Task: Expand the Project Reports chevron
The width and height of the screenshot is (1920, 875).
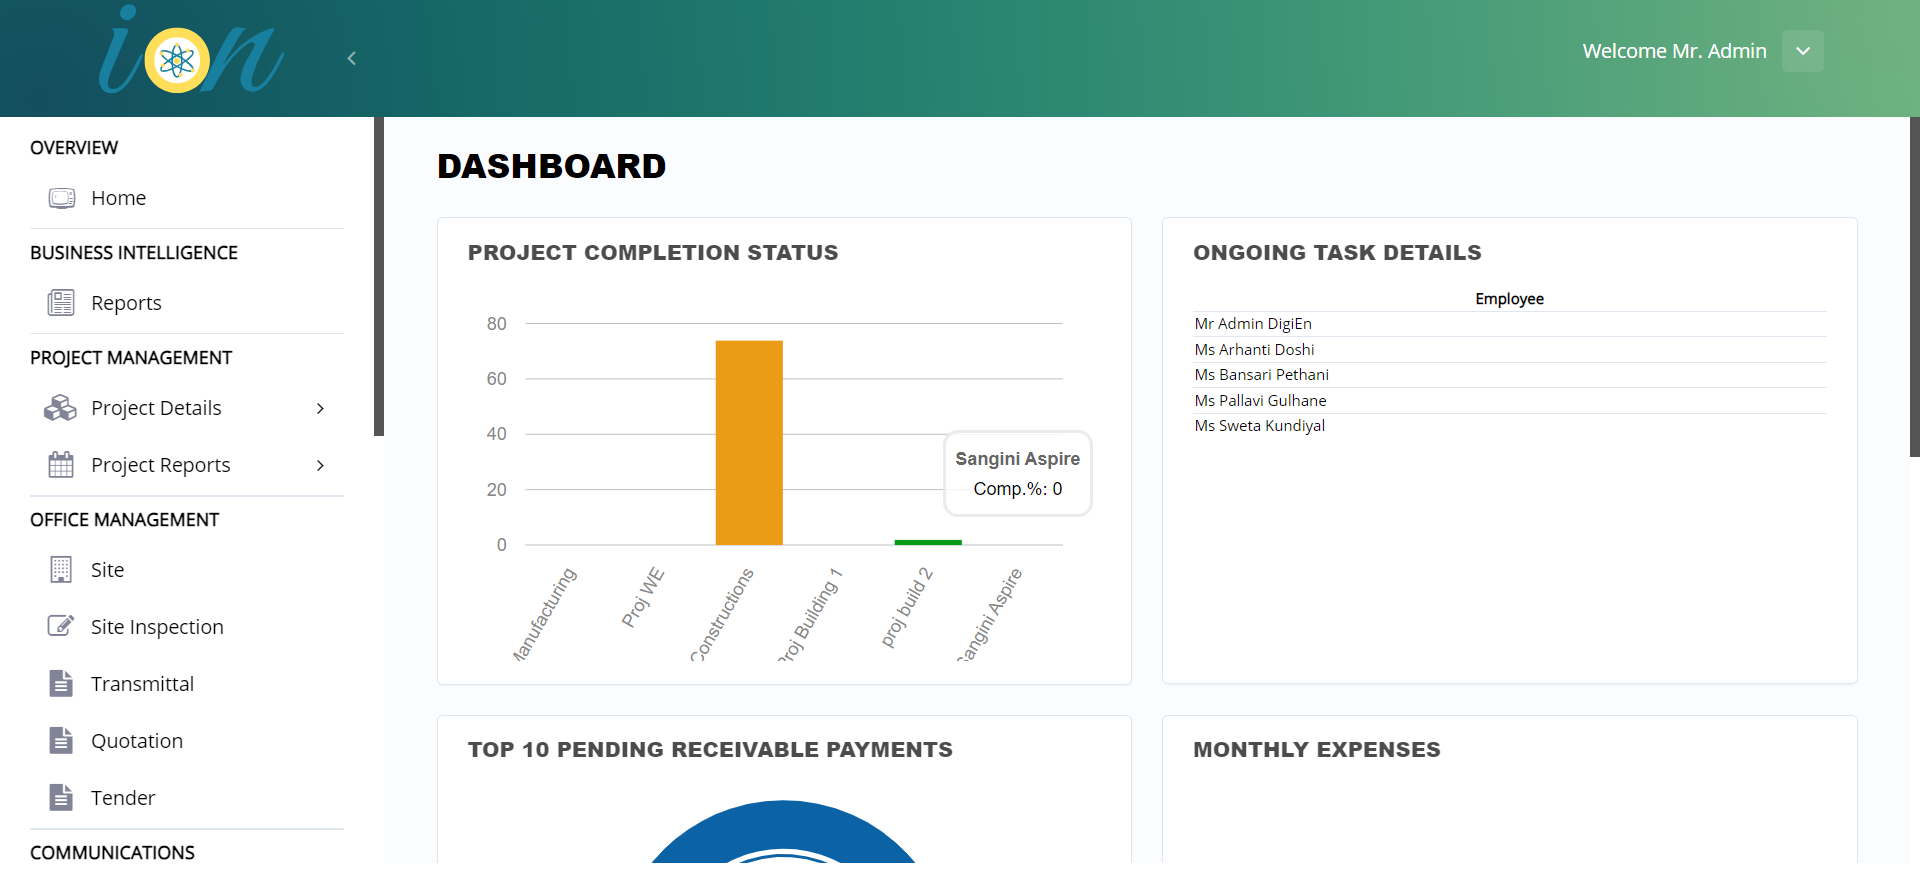Action: [320, 465]
